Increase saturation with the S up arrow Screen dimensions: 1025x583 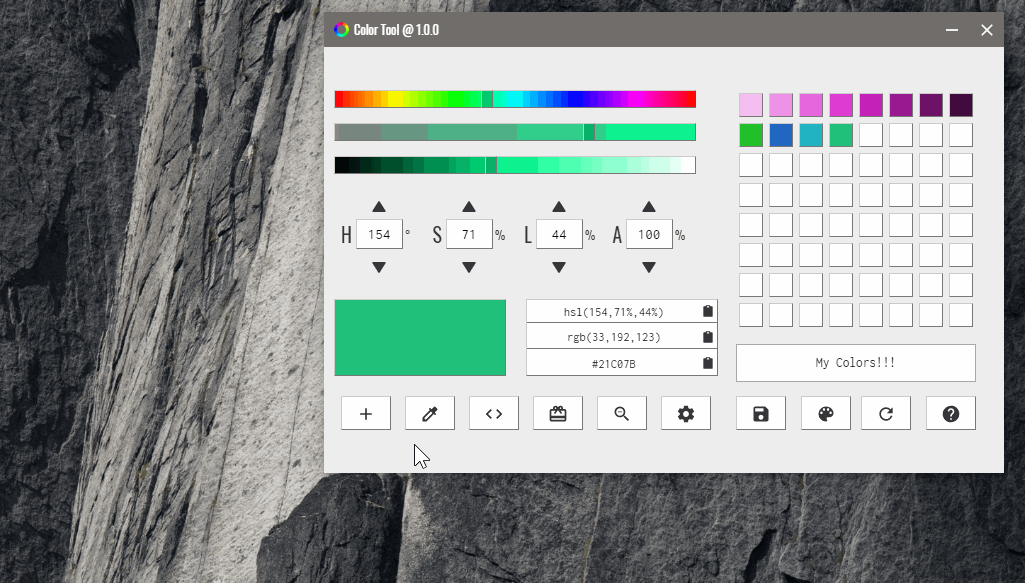pyautogui.click(x=469, y=207)
